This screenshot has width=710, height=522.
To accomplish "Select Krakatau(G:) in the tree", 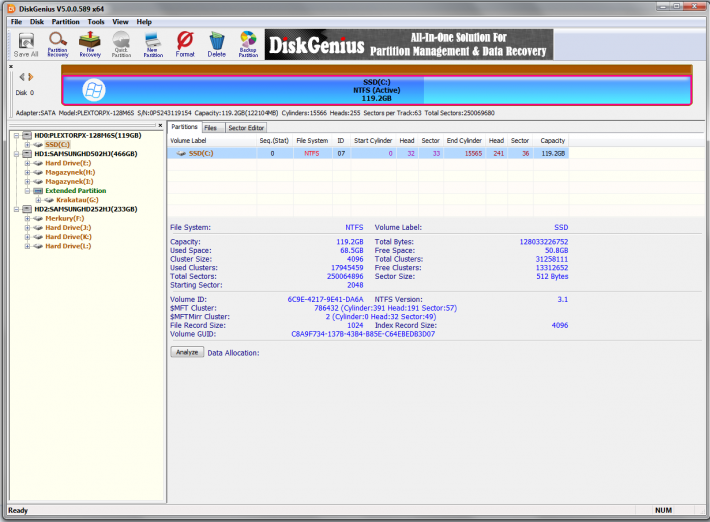I will tap(77, 200).
